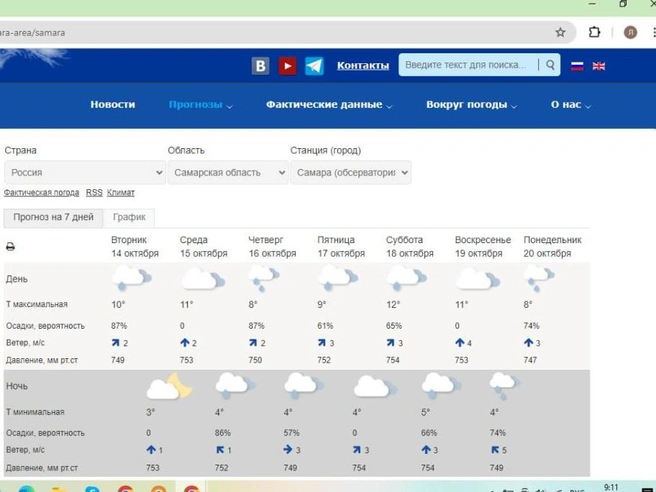Open the RSS feed link
Screen dimensions: 656x492
click(x=94, y=193)
